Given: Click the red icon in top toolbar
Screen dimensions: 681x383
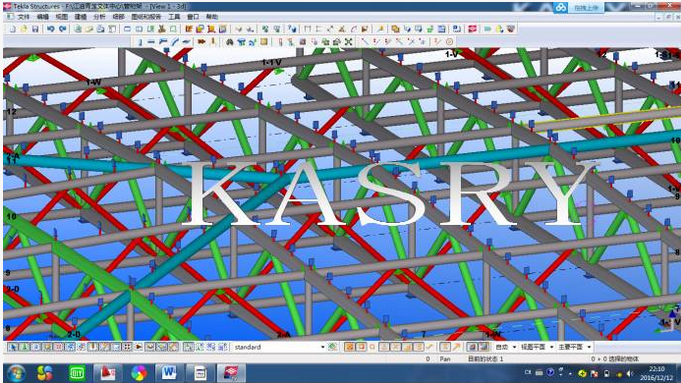Looking at the screenshot, I should point(473,29).
